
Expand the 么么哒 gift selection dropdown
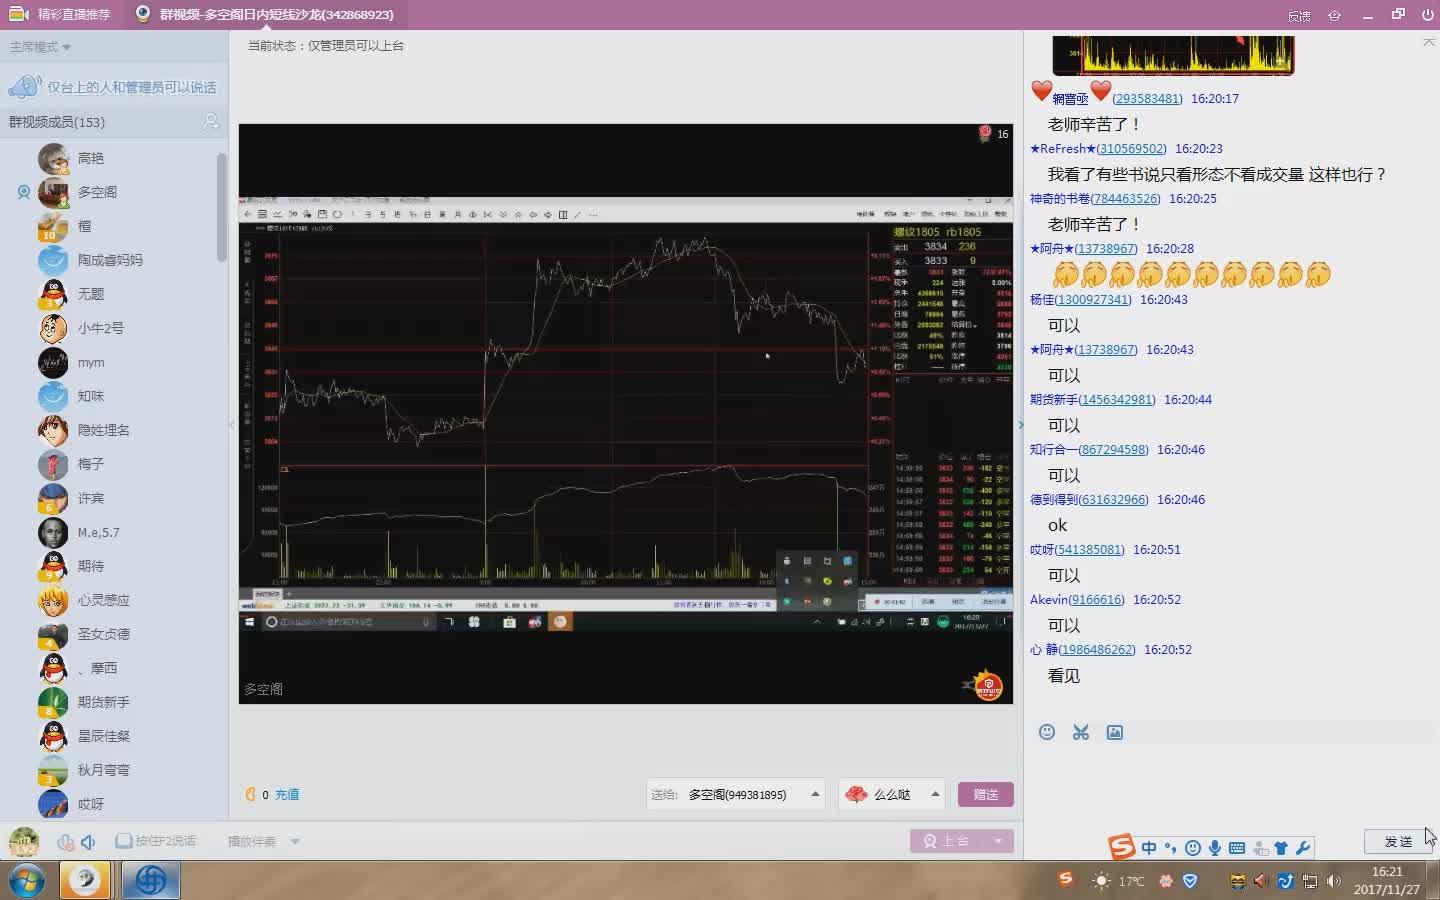[x=935, y=794]
